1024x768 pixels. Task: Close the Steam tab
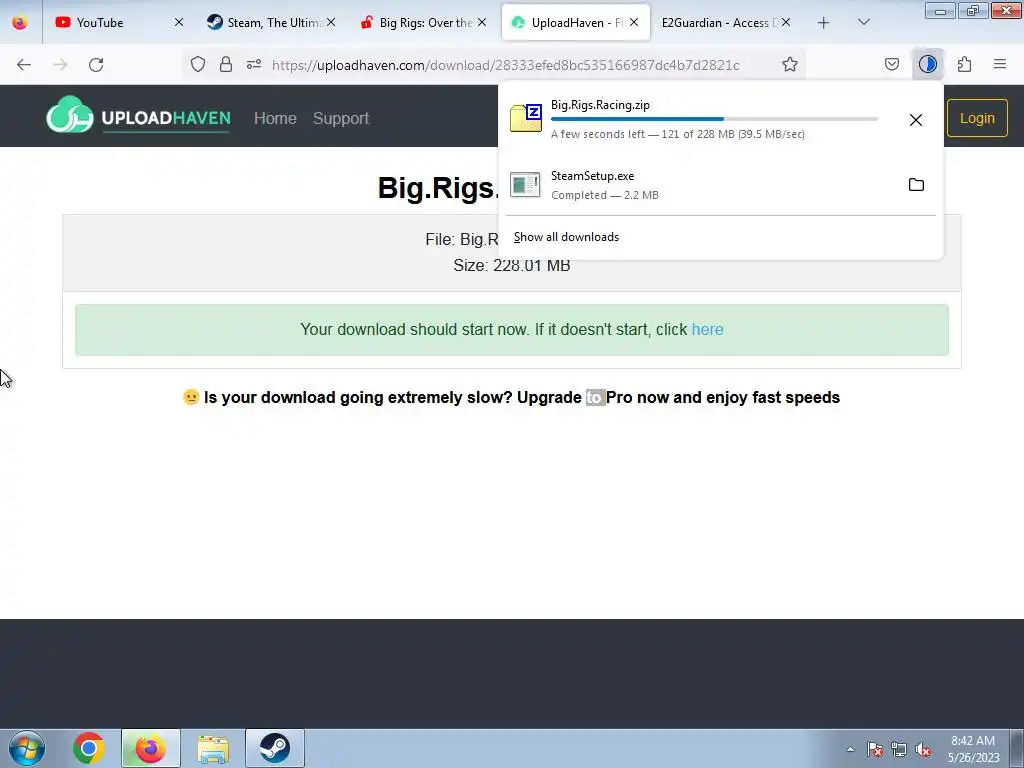[331, 23]
